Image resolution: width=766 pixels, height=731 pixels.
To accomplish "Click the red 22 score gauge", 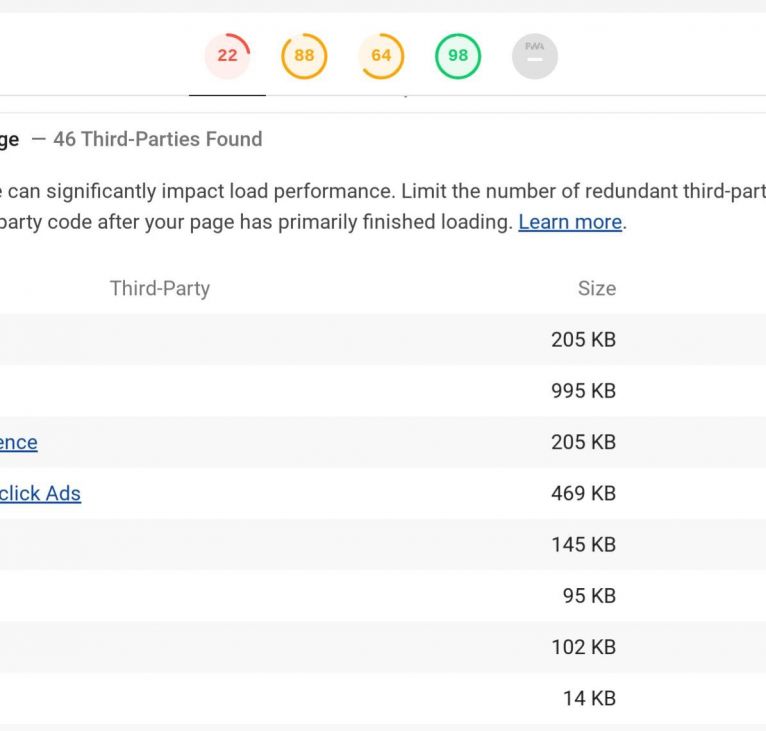I will click(227, 56).
